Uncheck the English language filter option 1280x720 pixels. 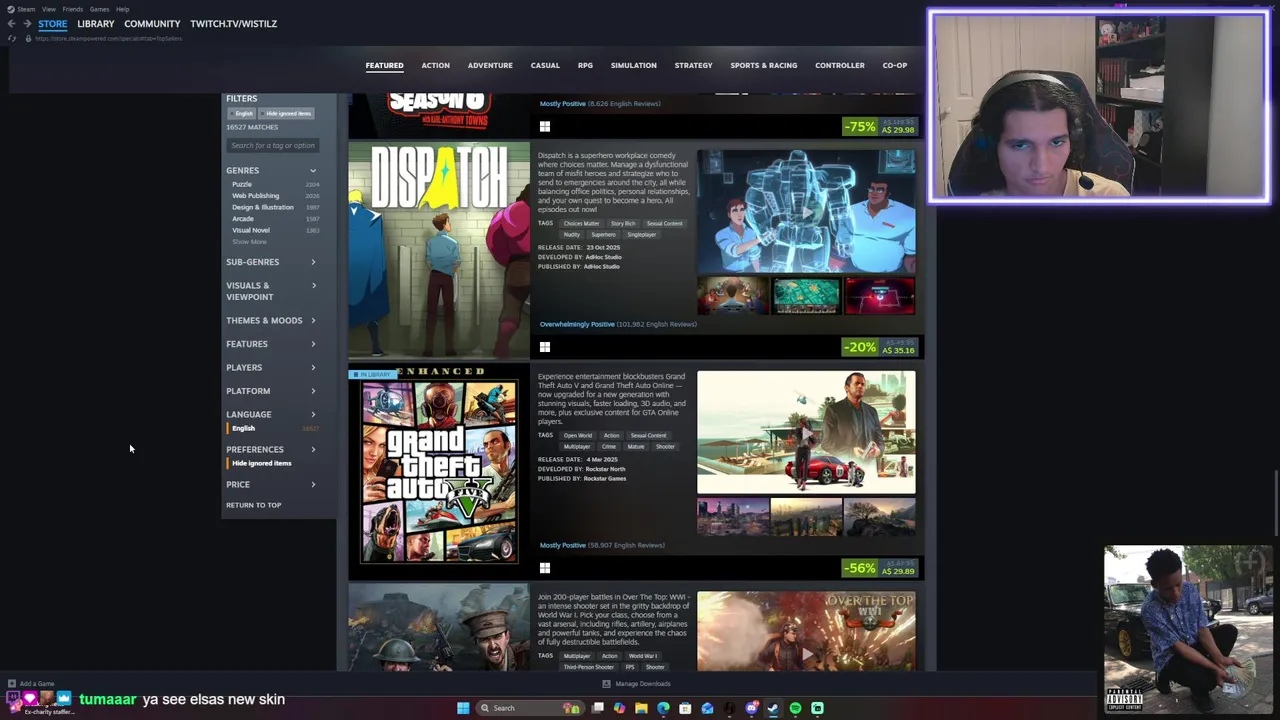coord(243,428)
